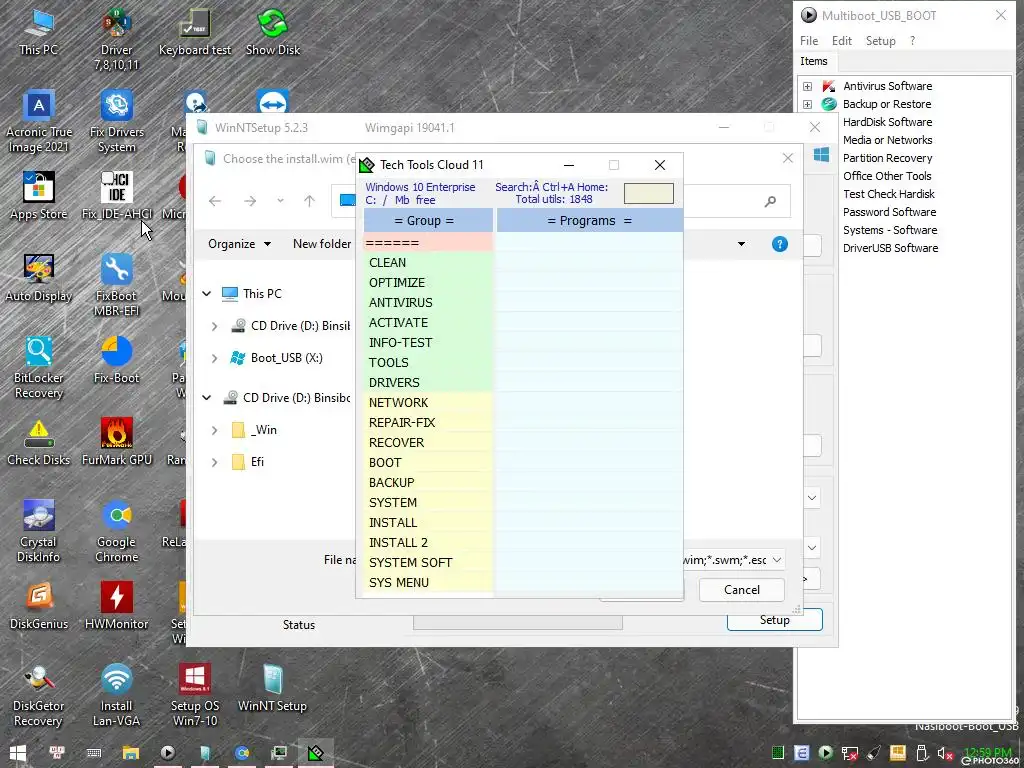The width and height of the screenshot is (1024, 768).
Task: Launch Acronic True Image 2021
Action: [39, 121]
